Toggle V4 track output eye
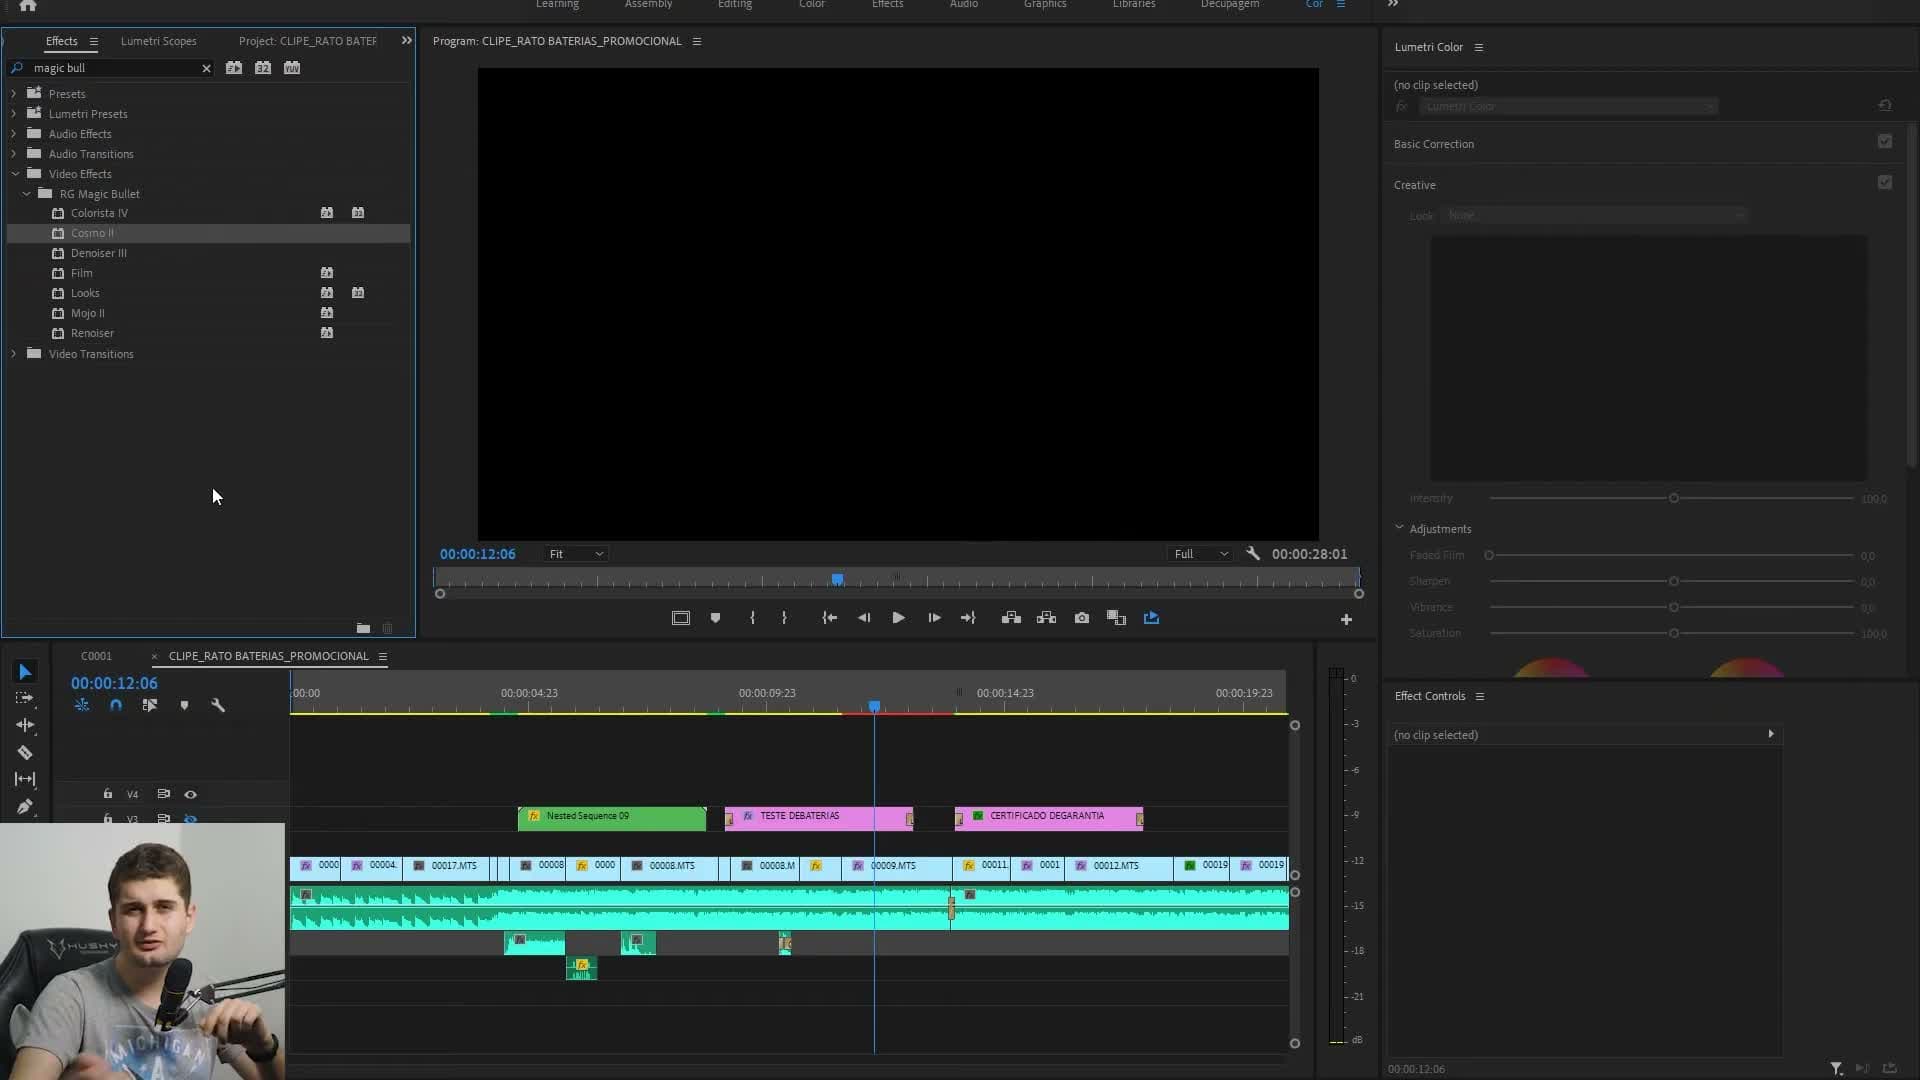This screenshot has width=1920, height=1080. [190, 794]
